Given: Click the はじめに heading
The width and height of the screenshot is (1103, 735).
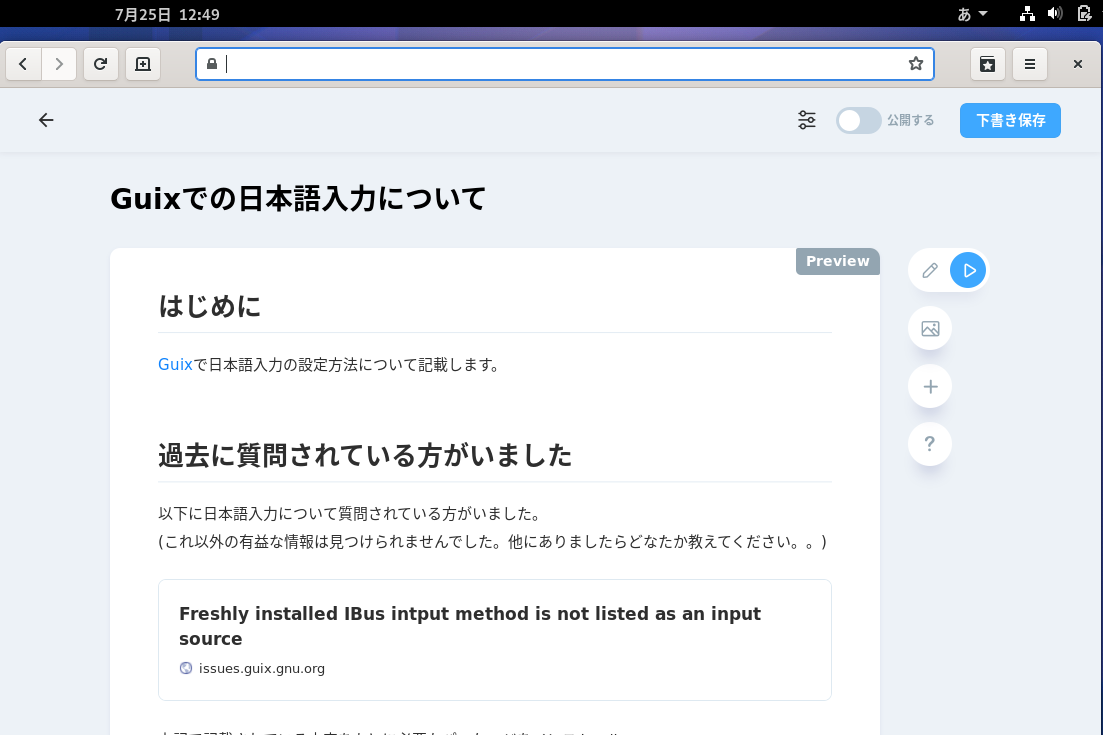Looking at the screenshot, I should pyautogui.click(x=210, y=306).
